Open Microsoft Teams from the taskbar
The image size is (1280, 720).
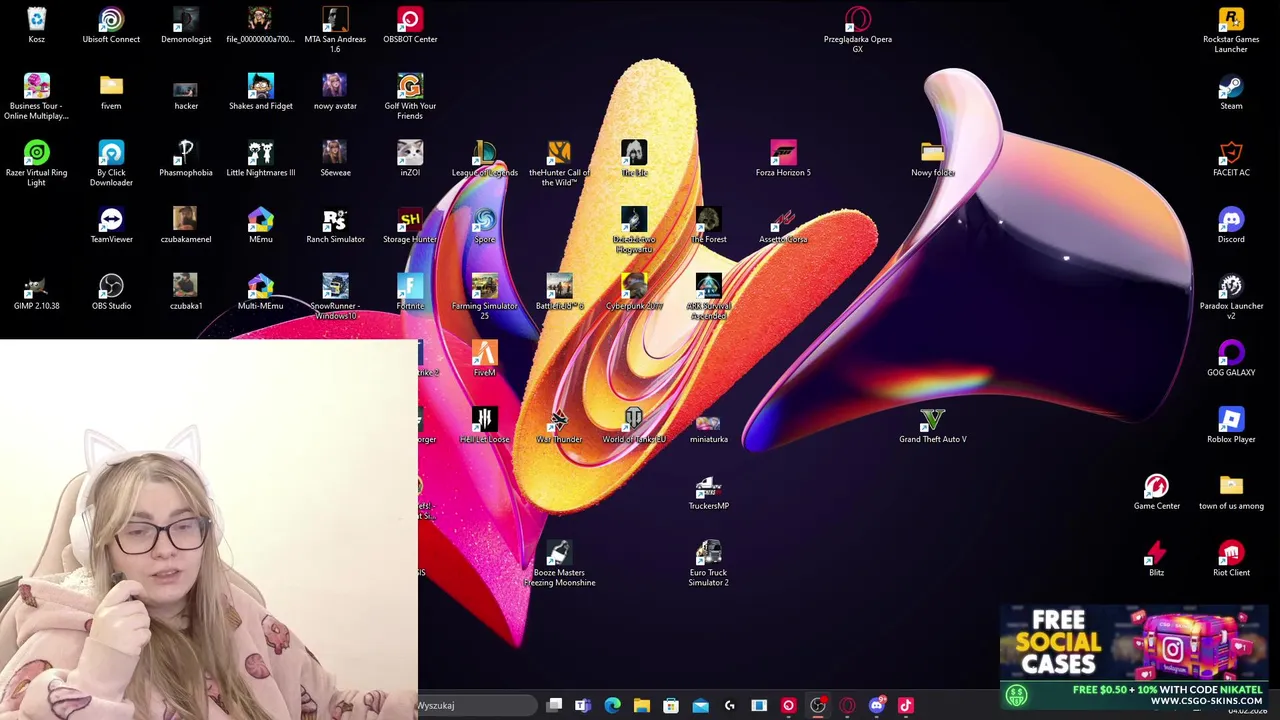(x=583, y=705)
